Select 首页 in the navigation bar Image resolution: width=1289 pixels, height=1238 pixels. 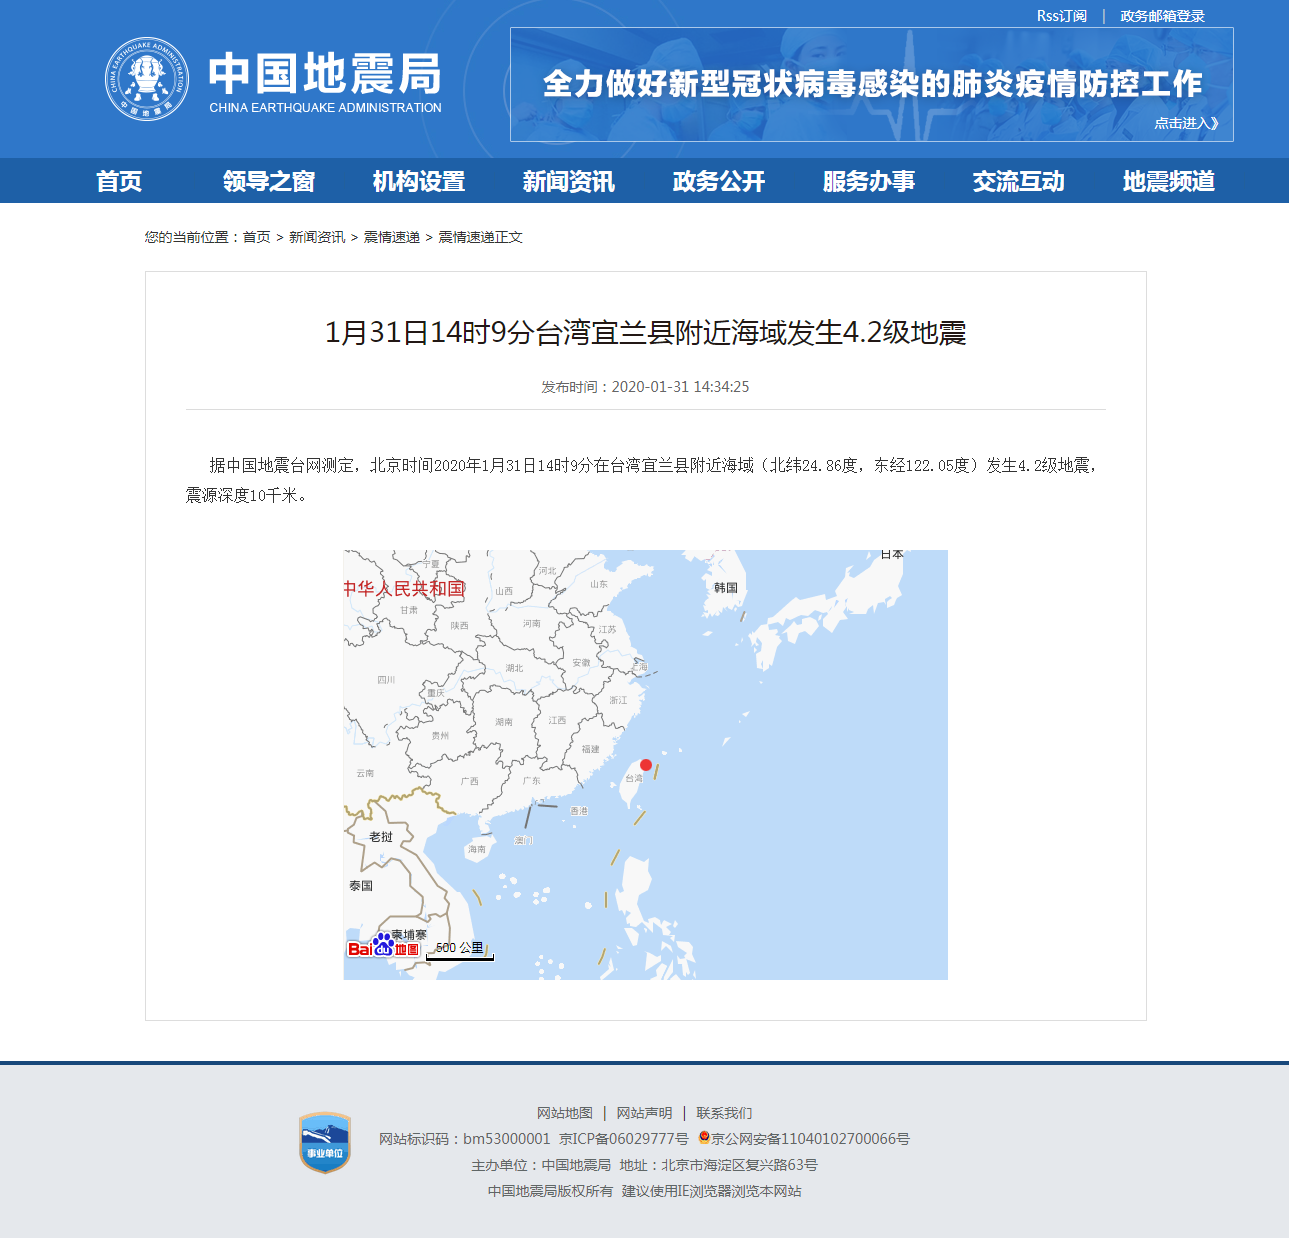coord(119,181)
